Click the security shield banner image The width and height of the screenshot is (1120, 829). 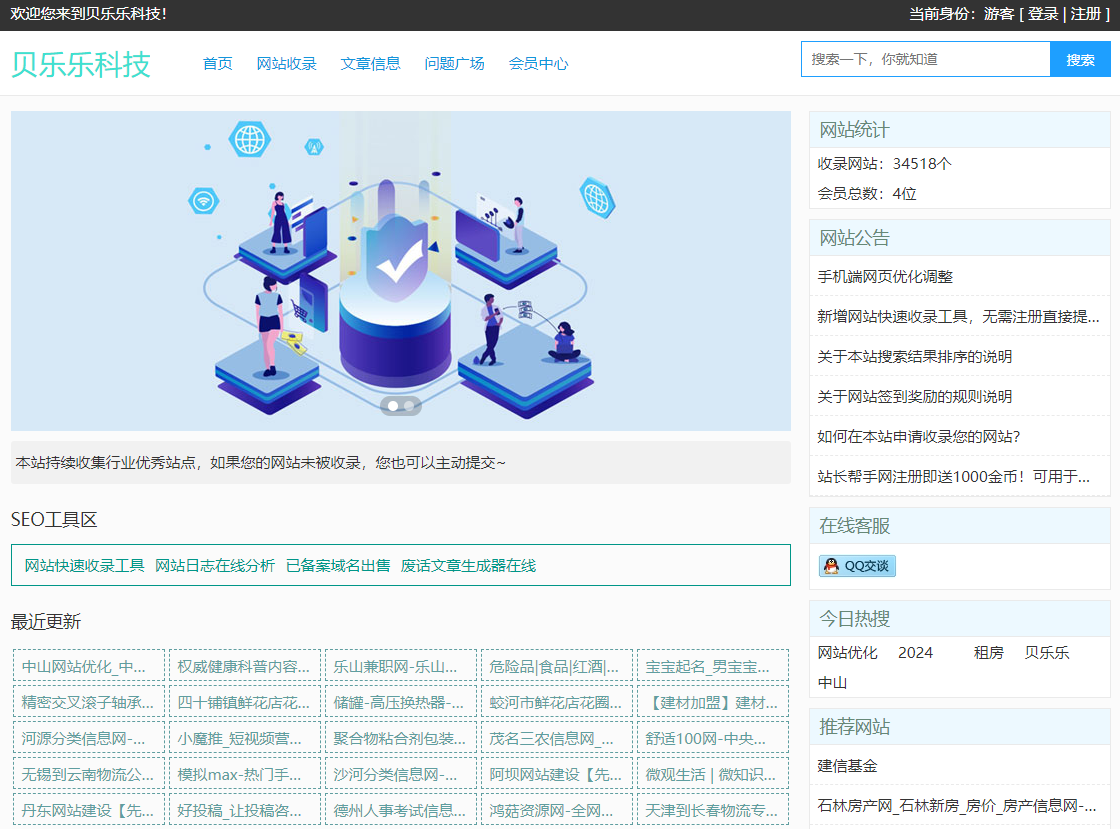pyautogui.click(x=401, y=271)
